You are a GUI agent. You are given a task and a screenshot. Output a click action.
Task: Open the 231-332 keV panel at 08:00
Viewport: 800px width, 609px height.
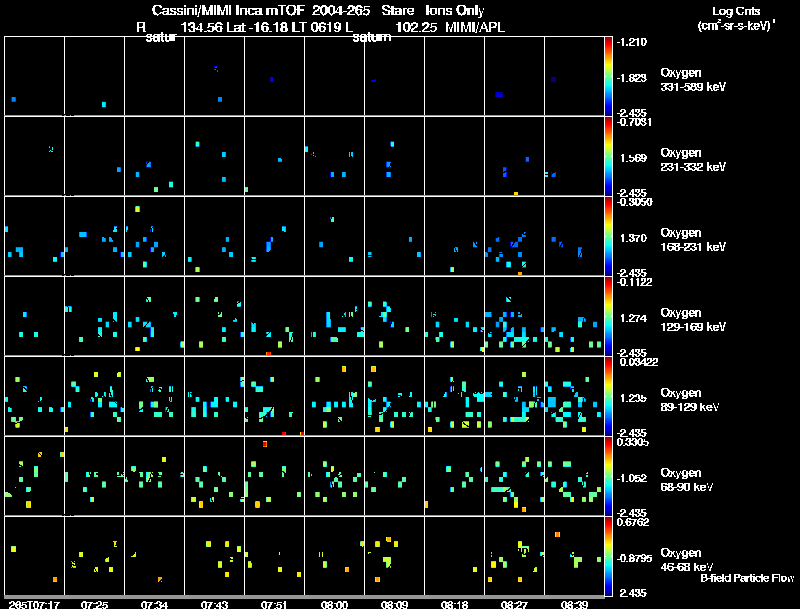click(x=334, y=156)
